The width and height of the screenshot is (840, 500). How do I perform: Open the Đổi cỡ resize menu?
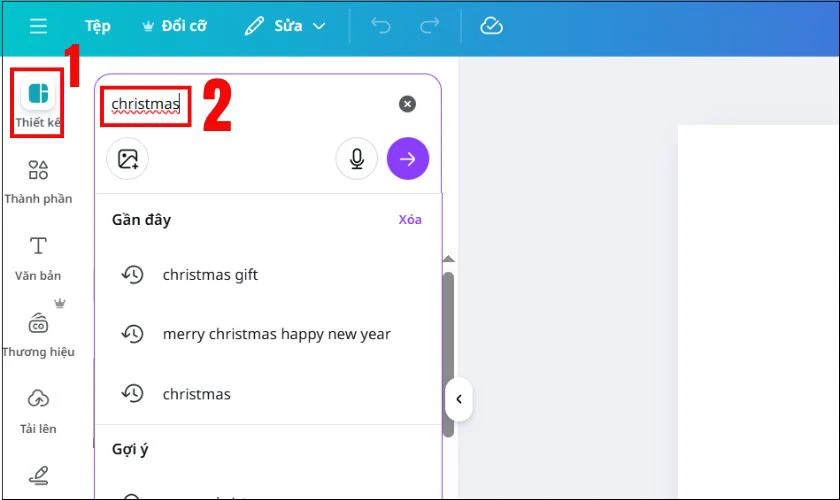[x=176, y=26]
